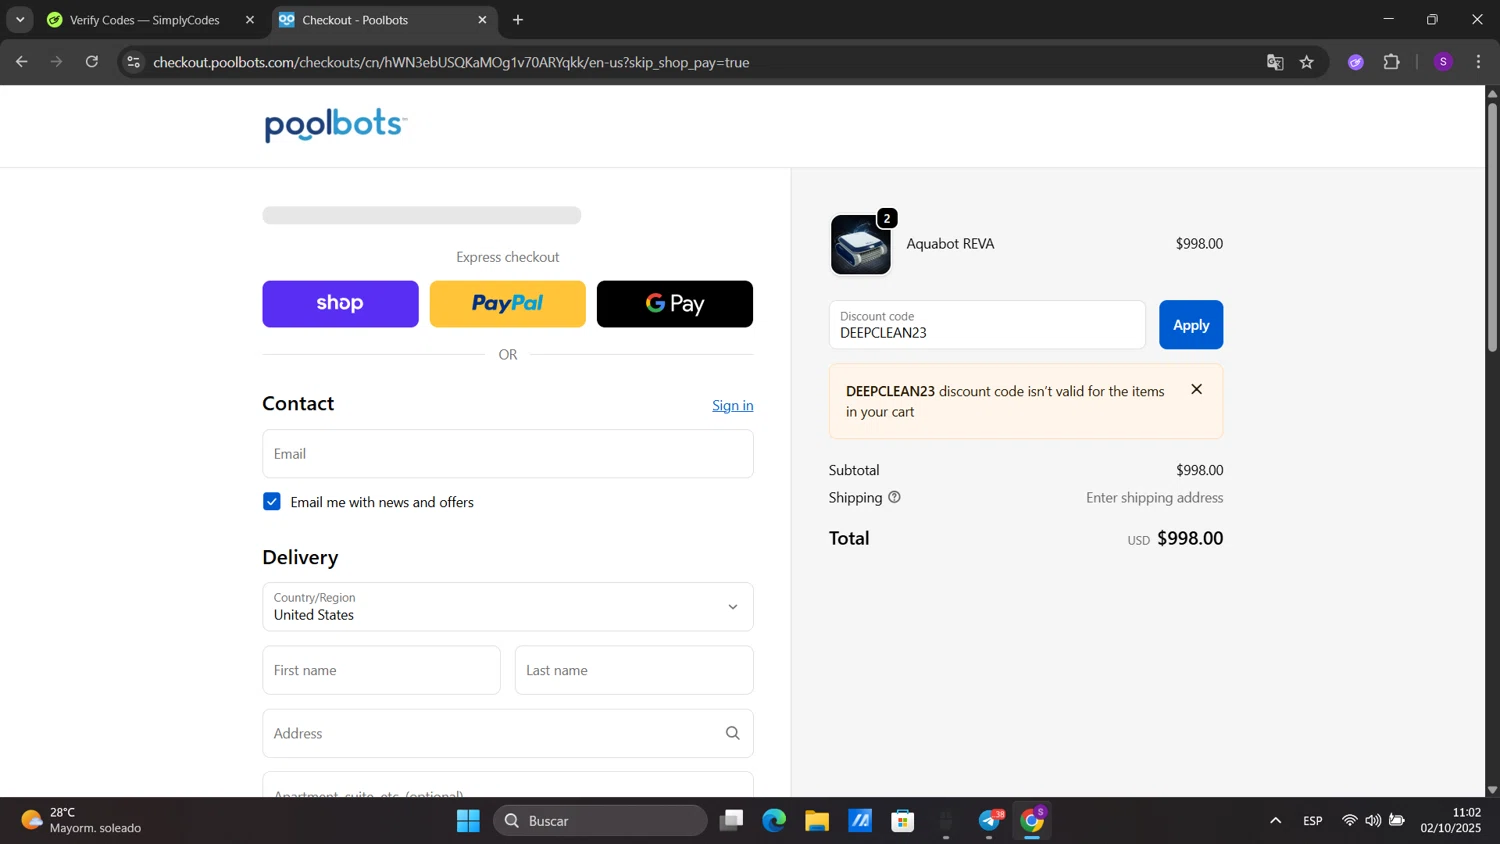Pay with Shop Pay button
The image size is (1500, 844).
pos(340,304)
